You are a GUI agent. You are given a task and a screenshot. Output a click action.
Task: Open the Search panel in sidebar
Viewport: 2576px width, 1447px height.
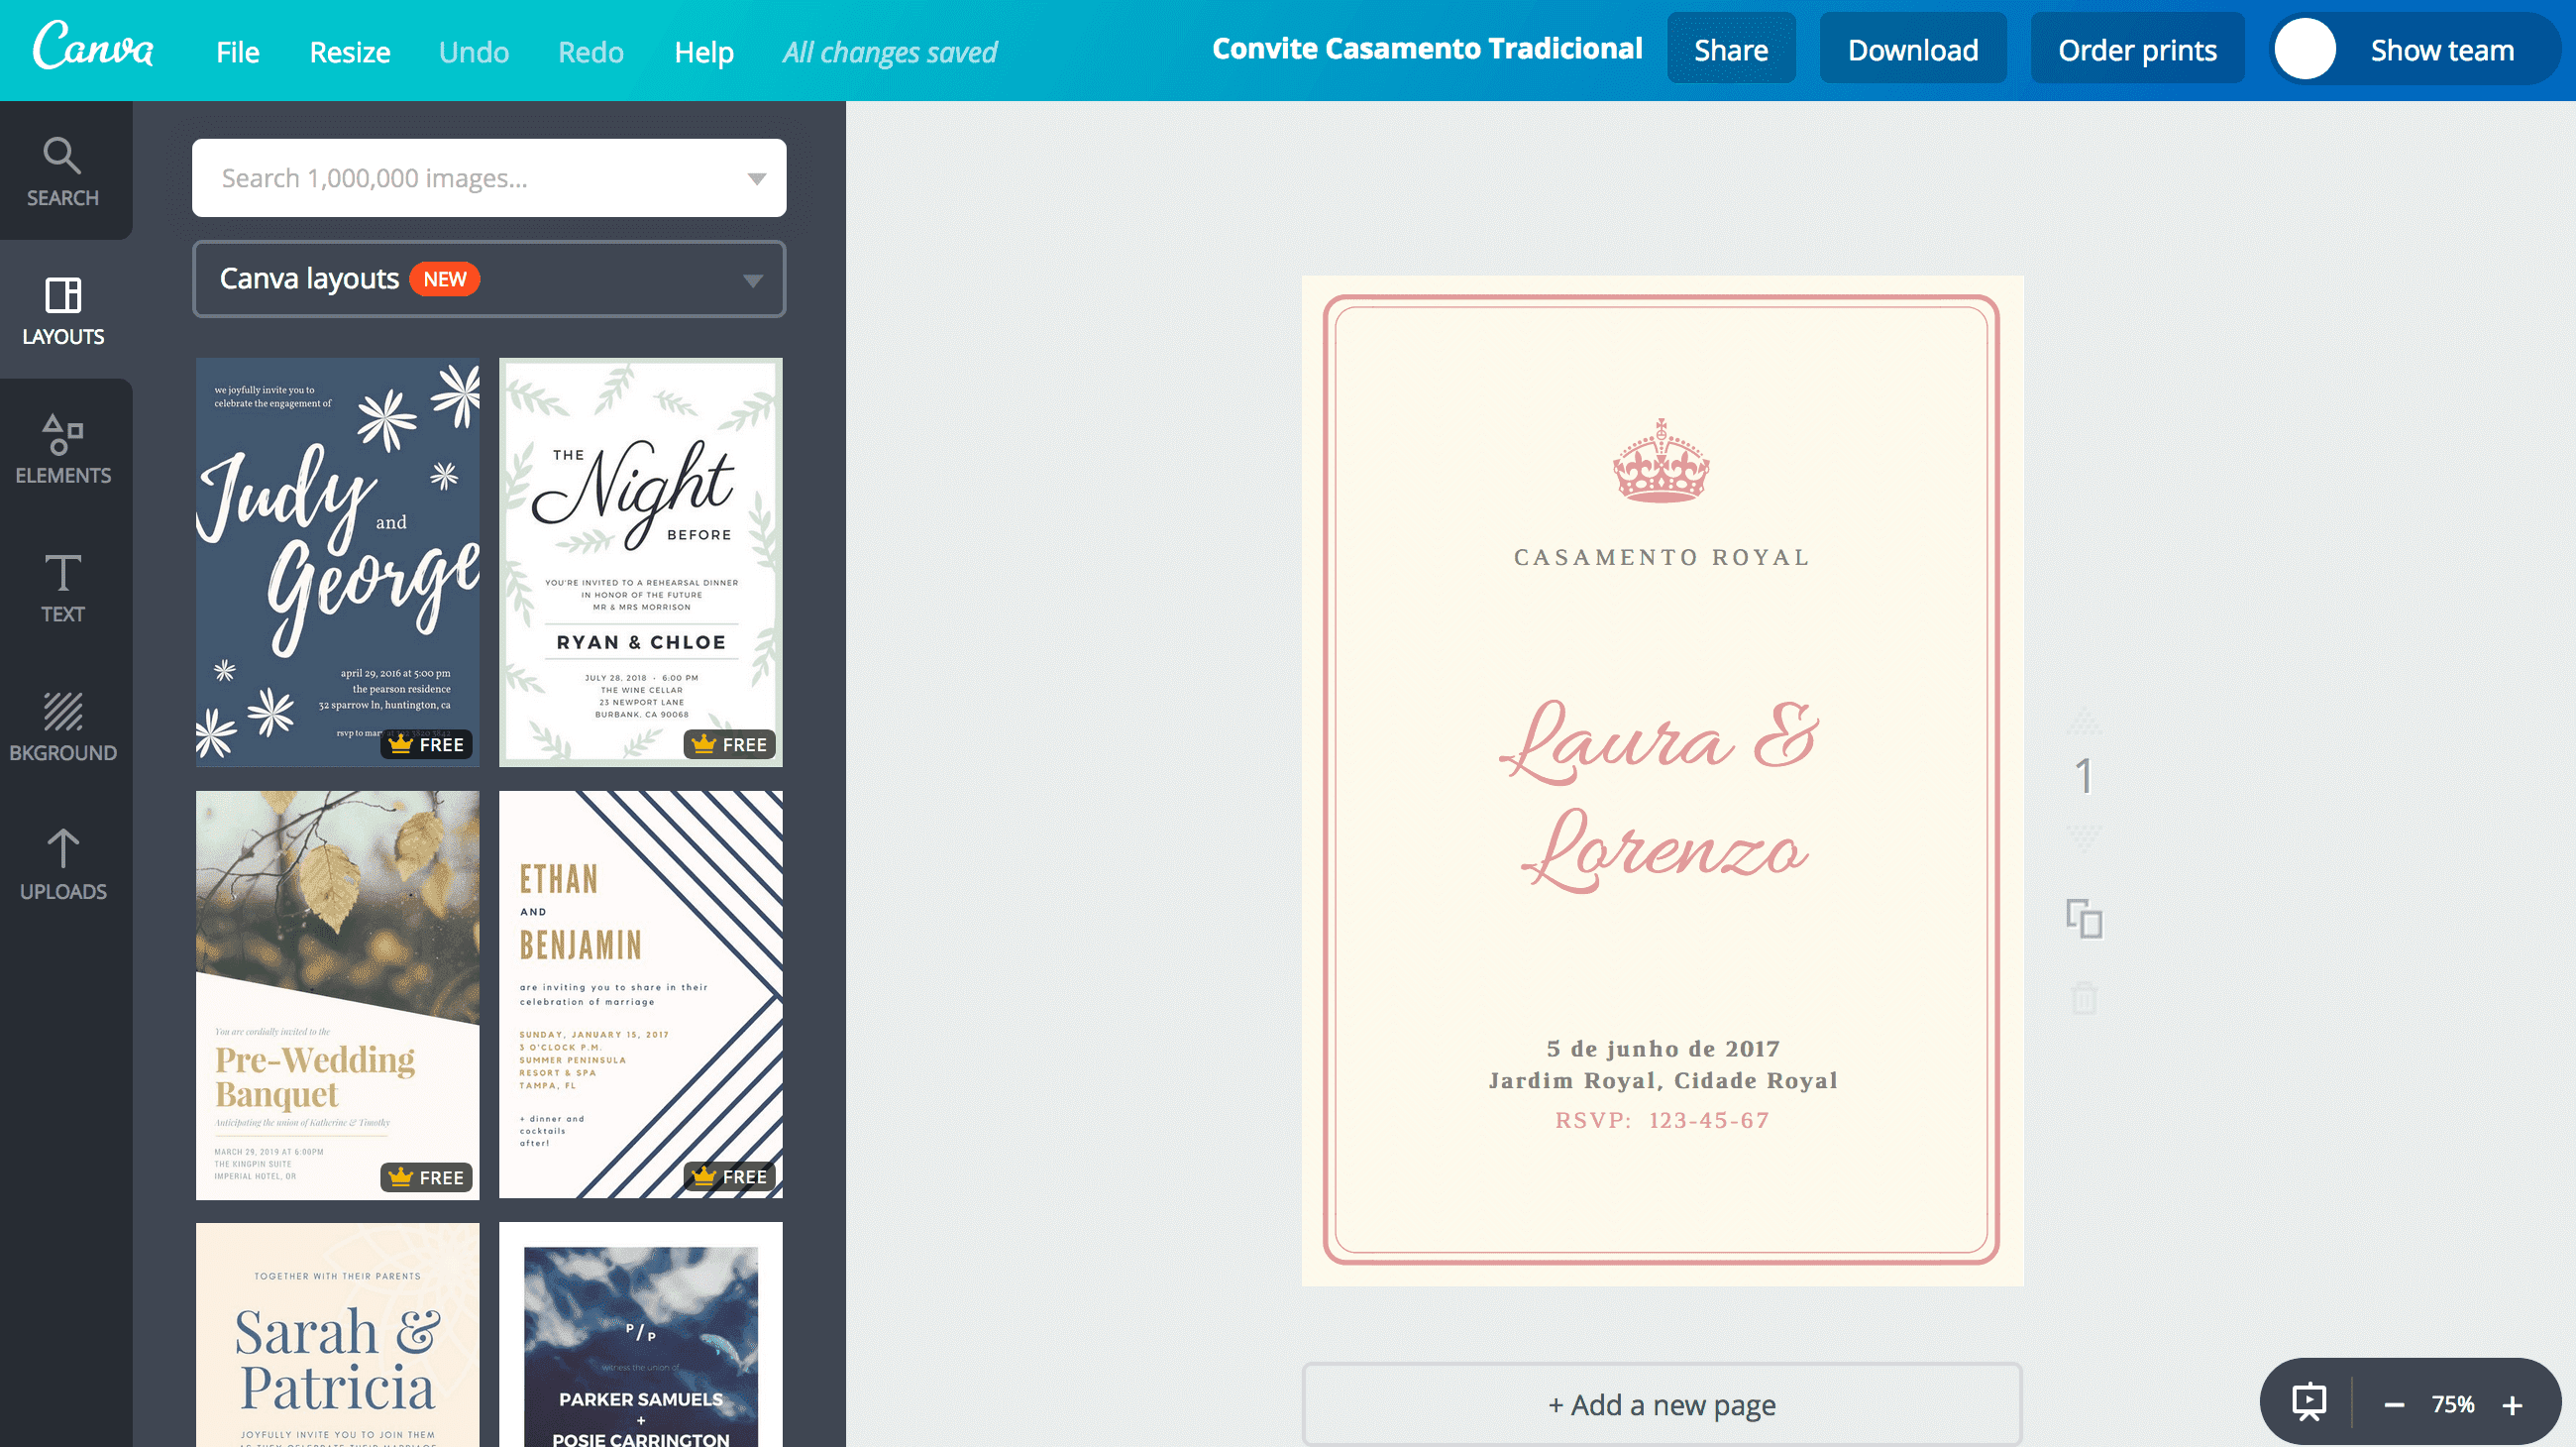[x=63, y=172]
